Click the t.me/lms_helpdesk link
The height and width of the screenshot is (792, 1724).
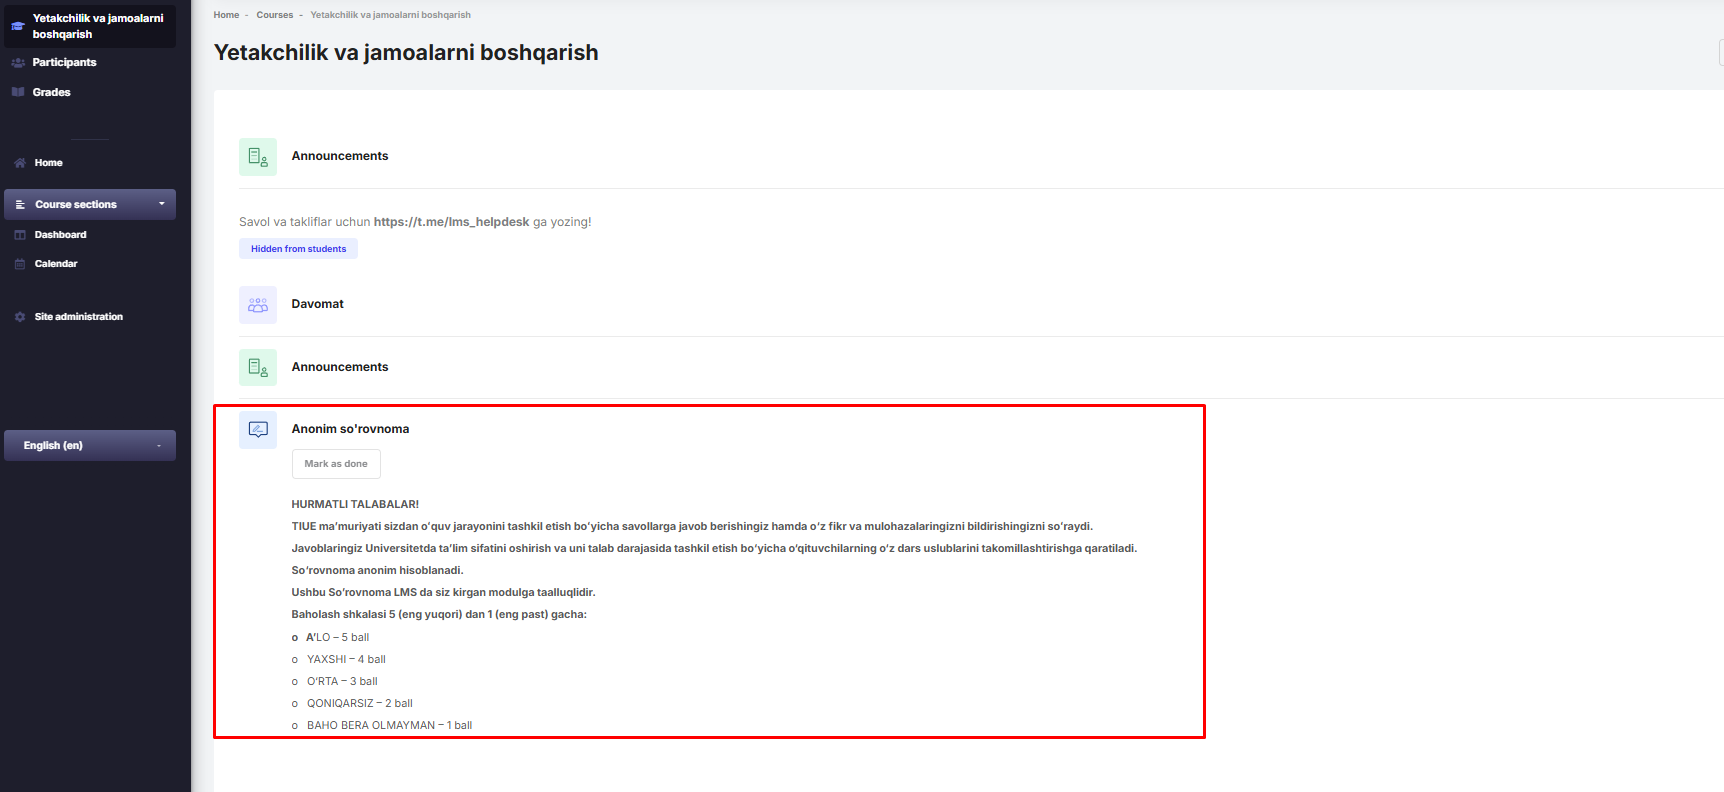451,222
